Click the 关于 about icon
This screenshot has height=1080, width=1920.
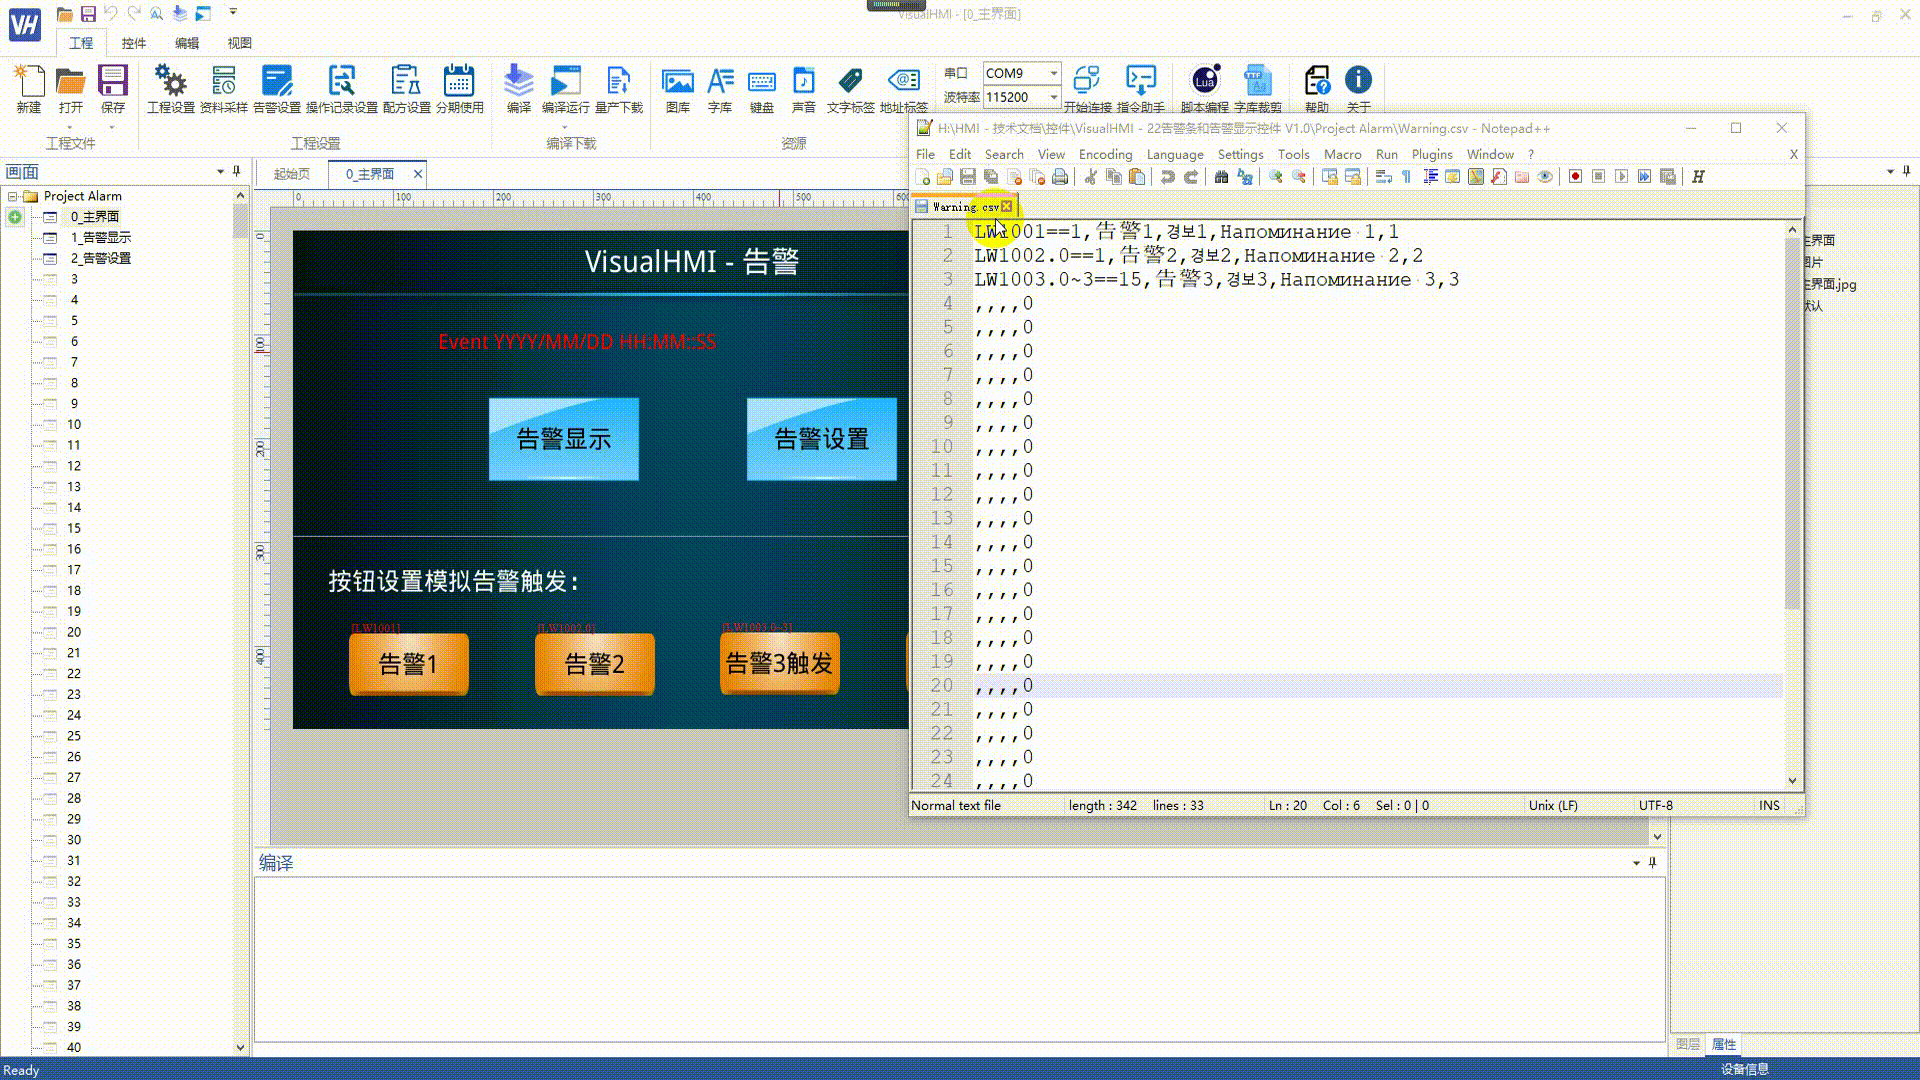[1358, 80]
